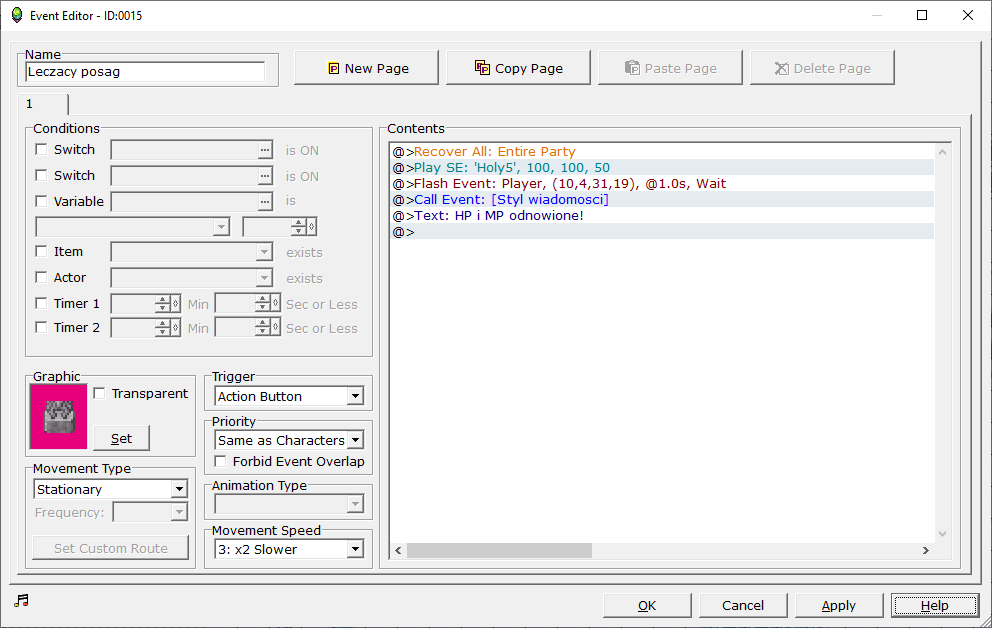The height and width of the screenshot is (628, 992).
Task: Click the up arrow of Contents vertical scrollbar
Action: (x=942, y=152)
